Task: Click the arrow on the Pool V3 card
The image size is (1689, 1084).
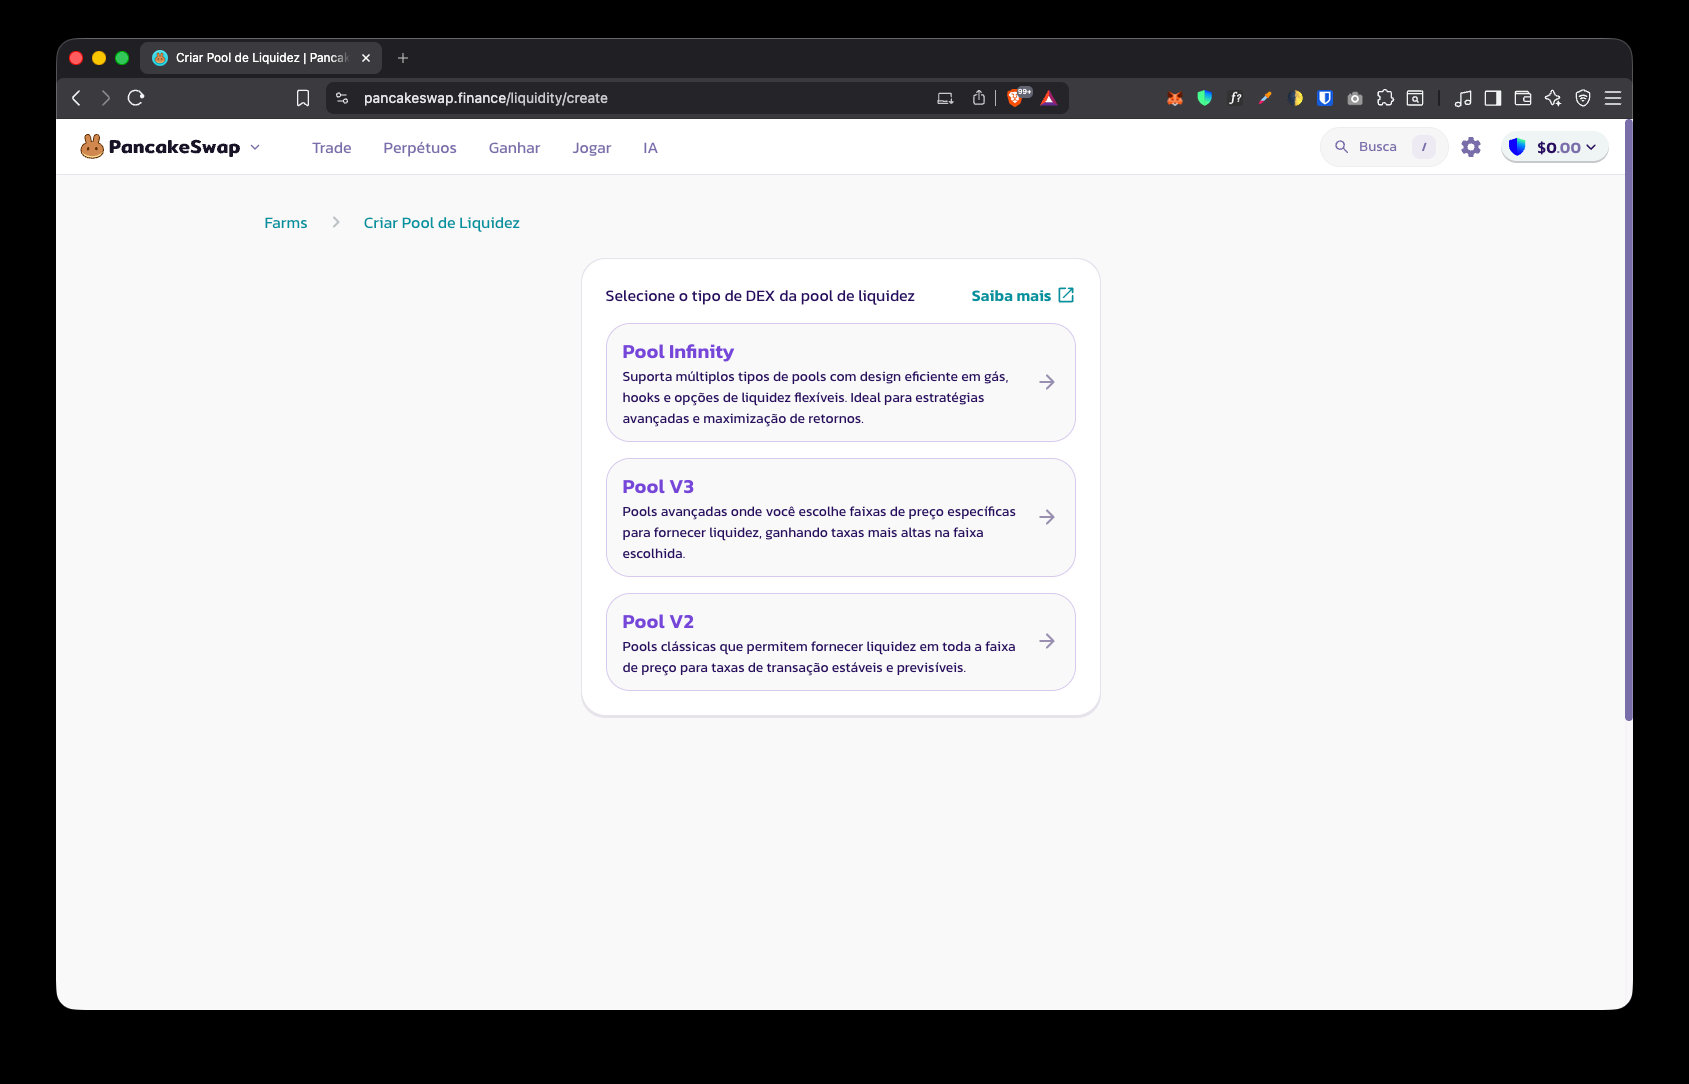Action: tap(1047, 517)
